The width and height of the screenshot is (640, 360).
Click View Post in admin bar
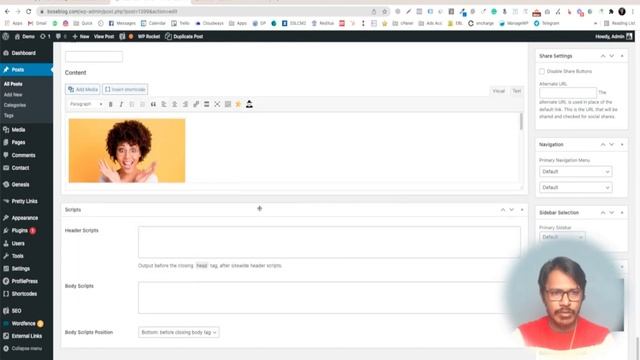click(x=104, y=36)
